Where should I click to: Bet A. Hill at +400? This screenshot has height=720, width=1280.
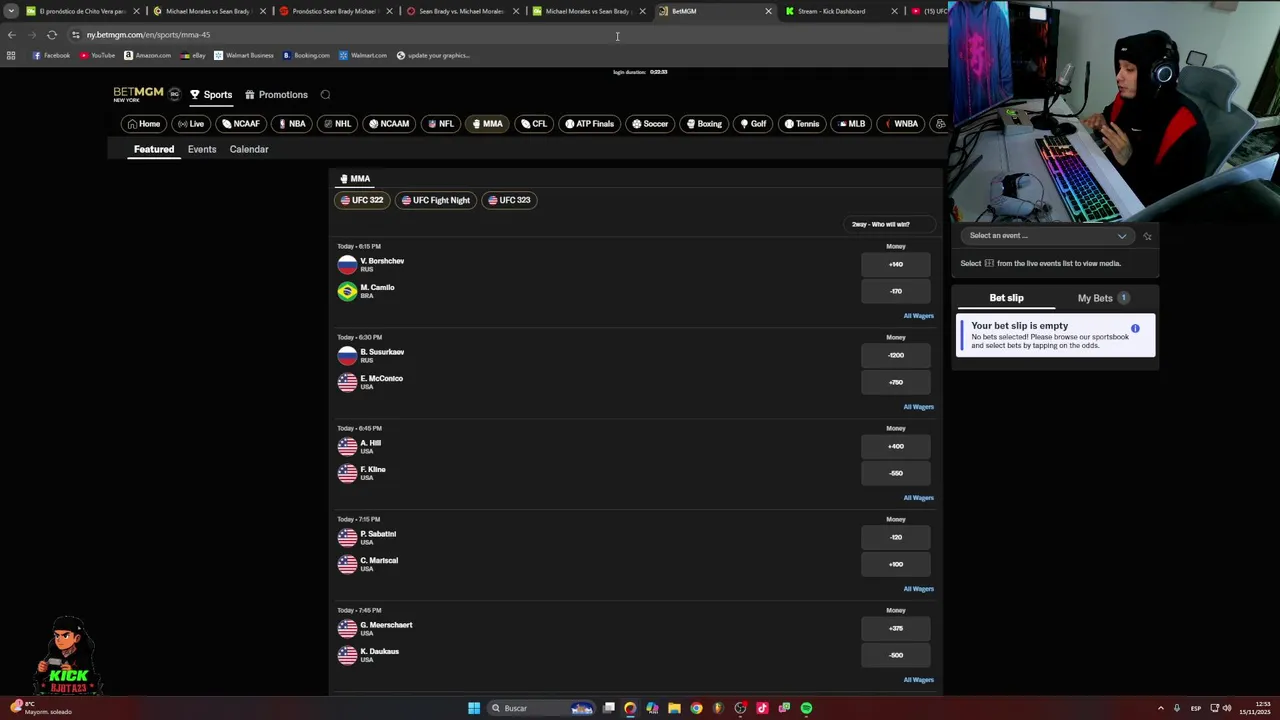click(896, 447)
